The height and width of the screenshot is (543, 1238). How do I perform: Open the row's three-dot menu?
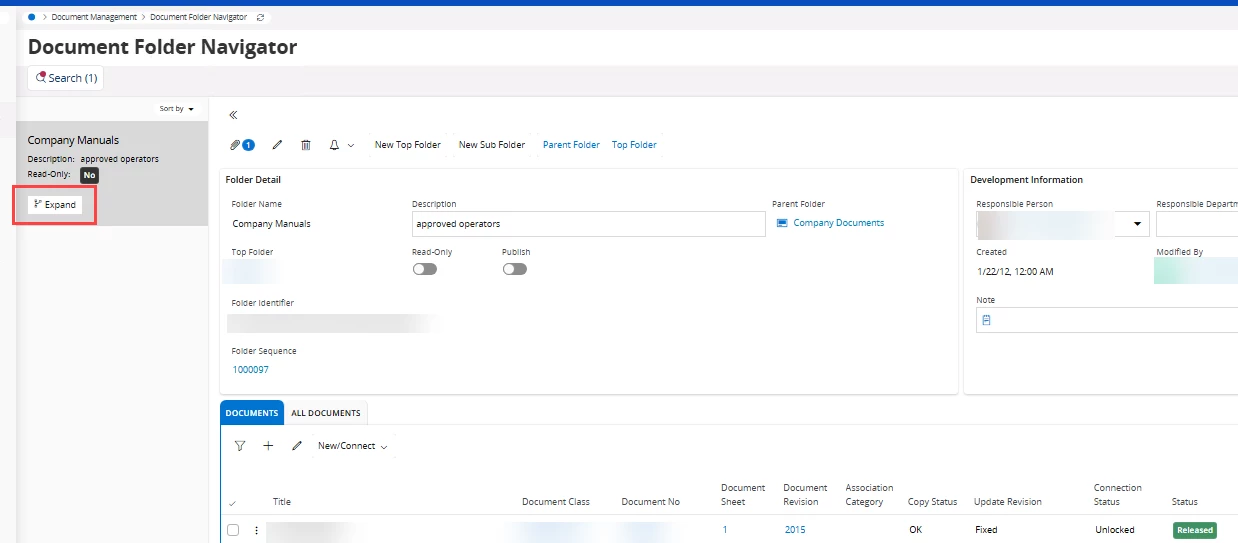pyautogui.click(x=256, y=530)
